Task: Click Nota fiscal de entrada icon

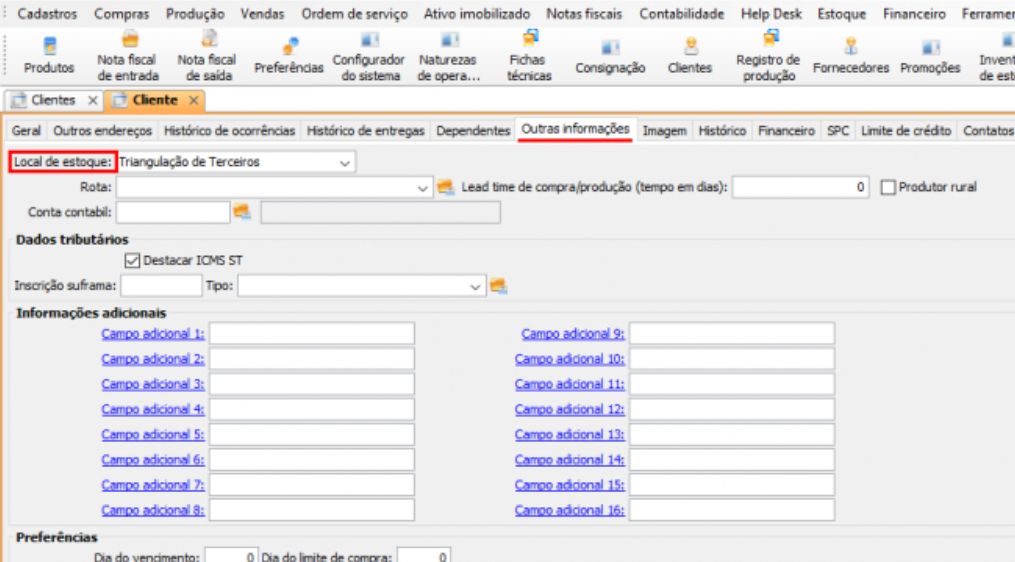Action: coord(127,57)
